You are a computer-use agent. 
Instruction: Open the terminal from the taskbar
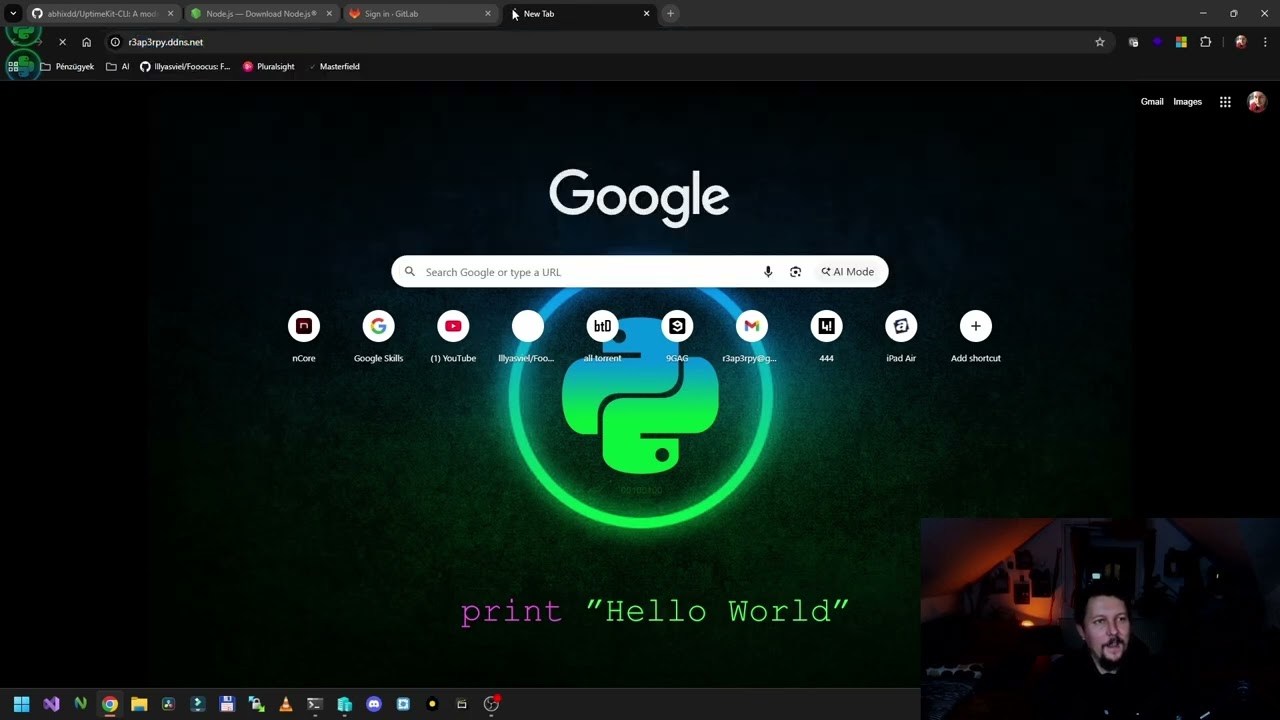point(315,704)
